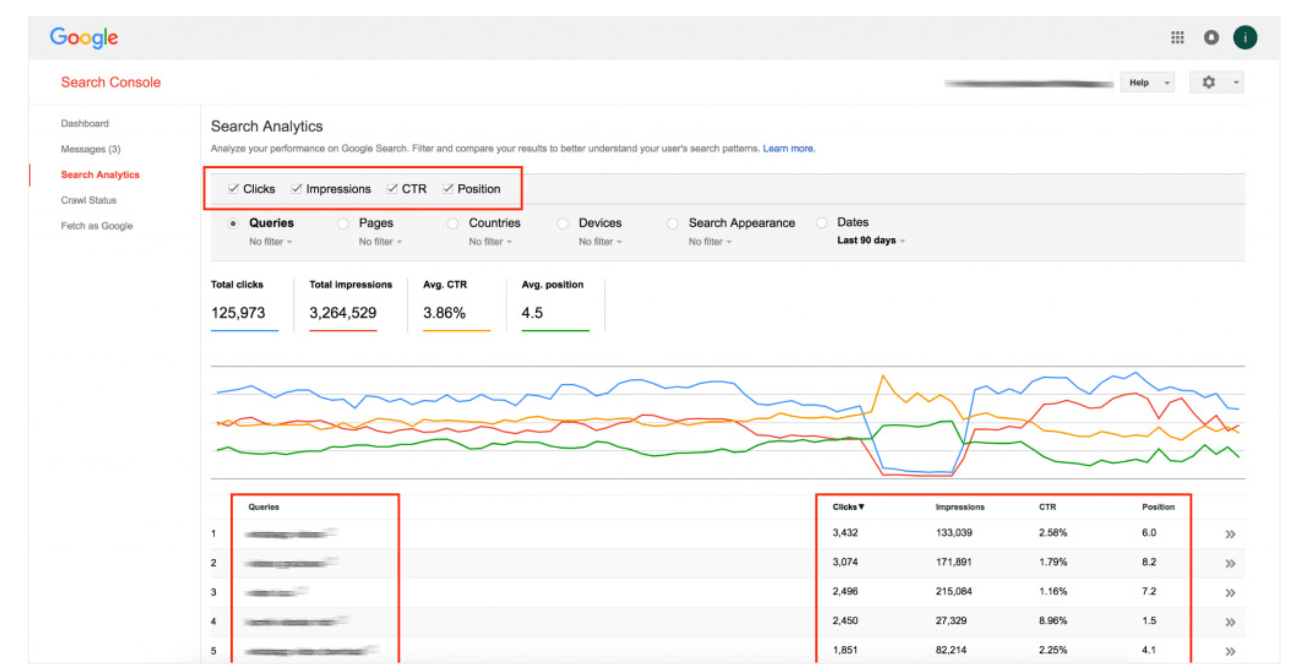Expand details arrow for query row 4
Image resolution: width=1304 pixels, height=670 pixels.
click(x=1230, y=622)
